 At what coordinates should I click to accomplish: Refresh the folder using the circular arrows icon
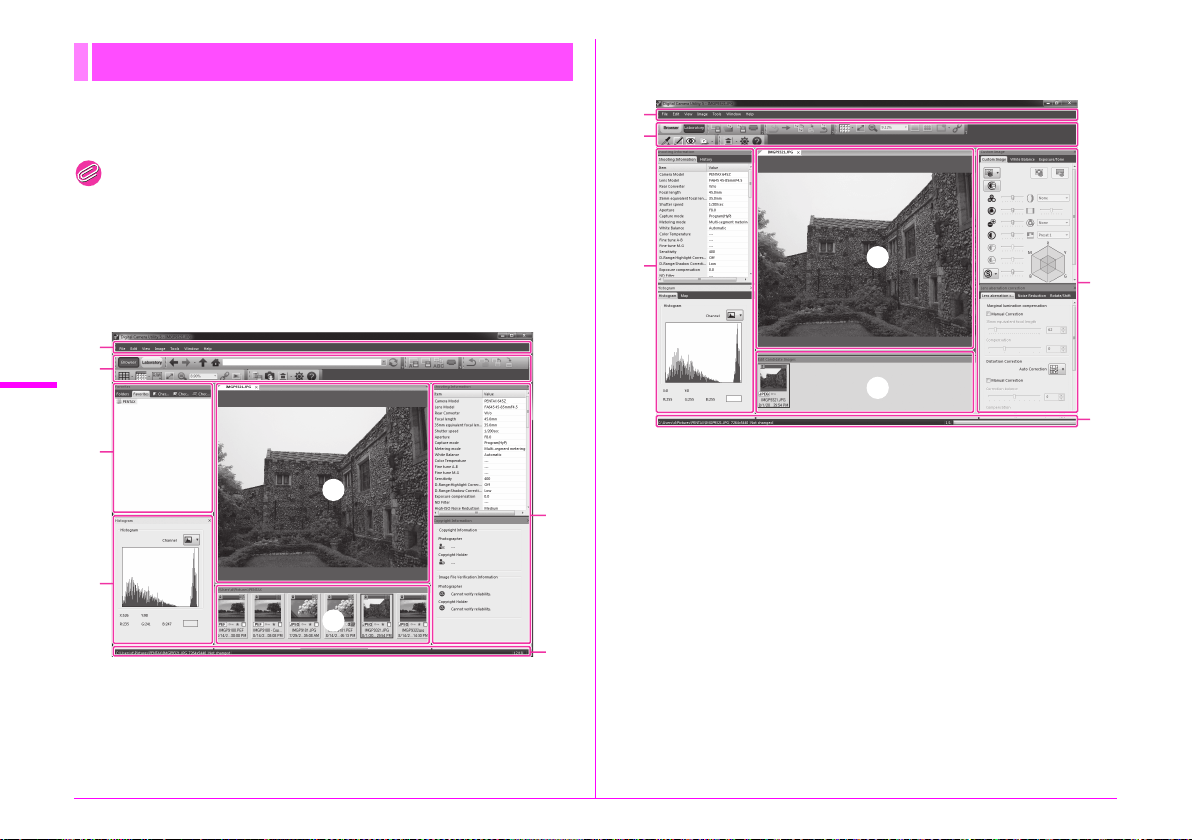pos(393,363)
